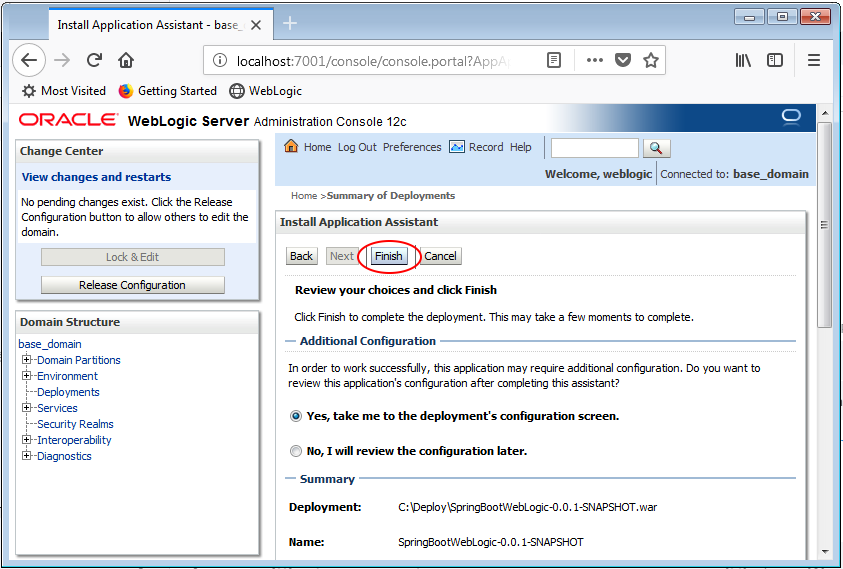This screenshot has height=569, width=843.
Task: Open Domain Partitions link
Action: [78, 360]
